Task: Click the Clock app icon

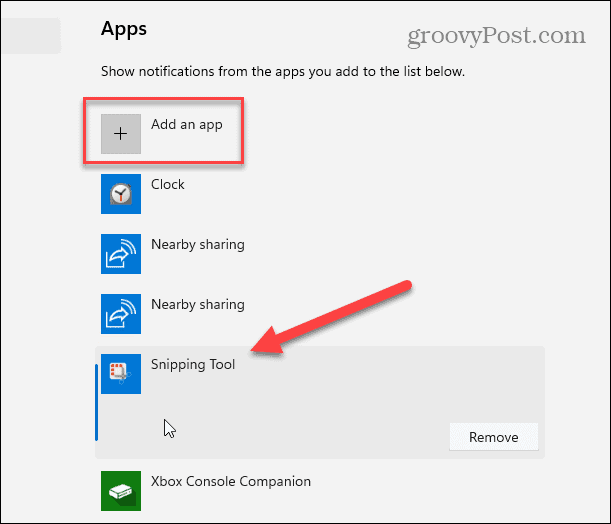Action: click(x=121, y=194)
